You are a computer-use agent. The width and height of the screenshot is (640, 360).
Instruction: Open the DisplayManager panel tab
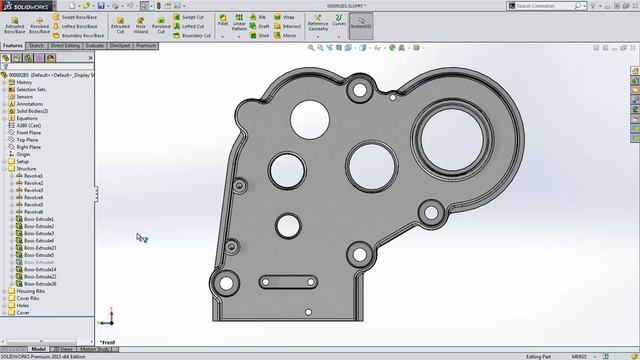(51, 58)
